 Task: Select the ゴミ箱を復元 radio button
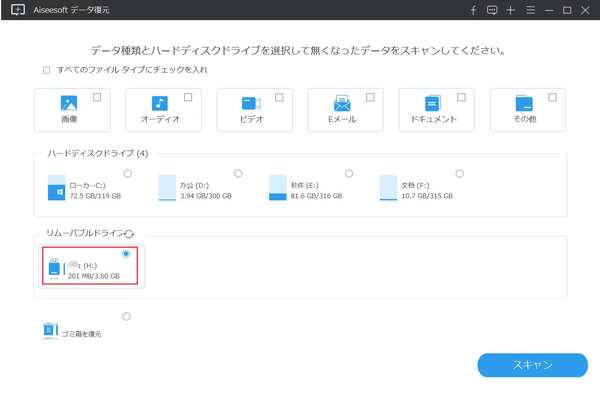[x=126, y=316]
